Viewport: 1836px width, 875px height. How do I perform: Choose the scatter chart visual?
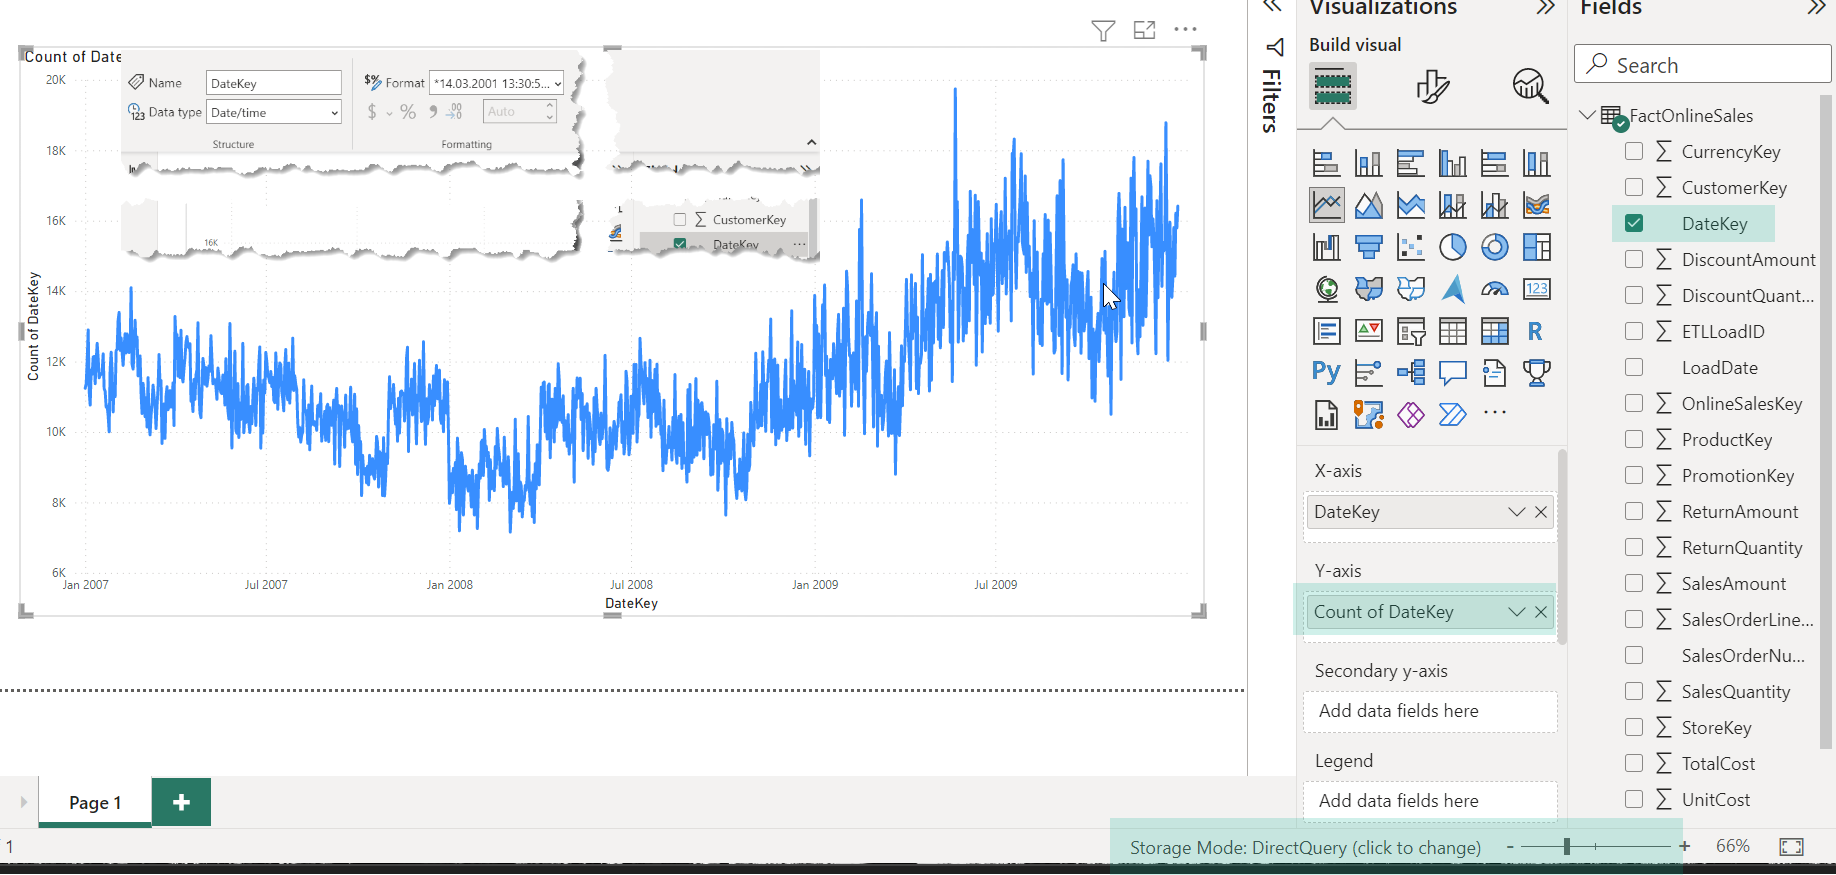pos(1411,247)
